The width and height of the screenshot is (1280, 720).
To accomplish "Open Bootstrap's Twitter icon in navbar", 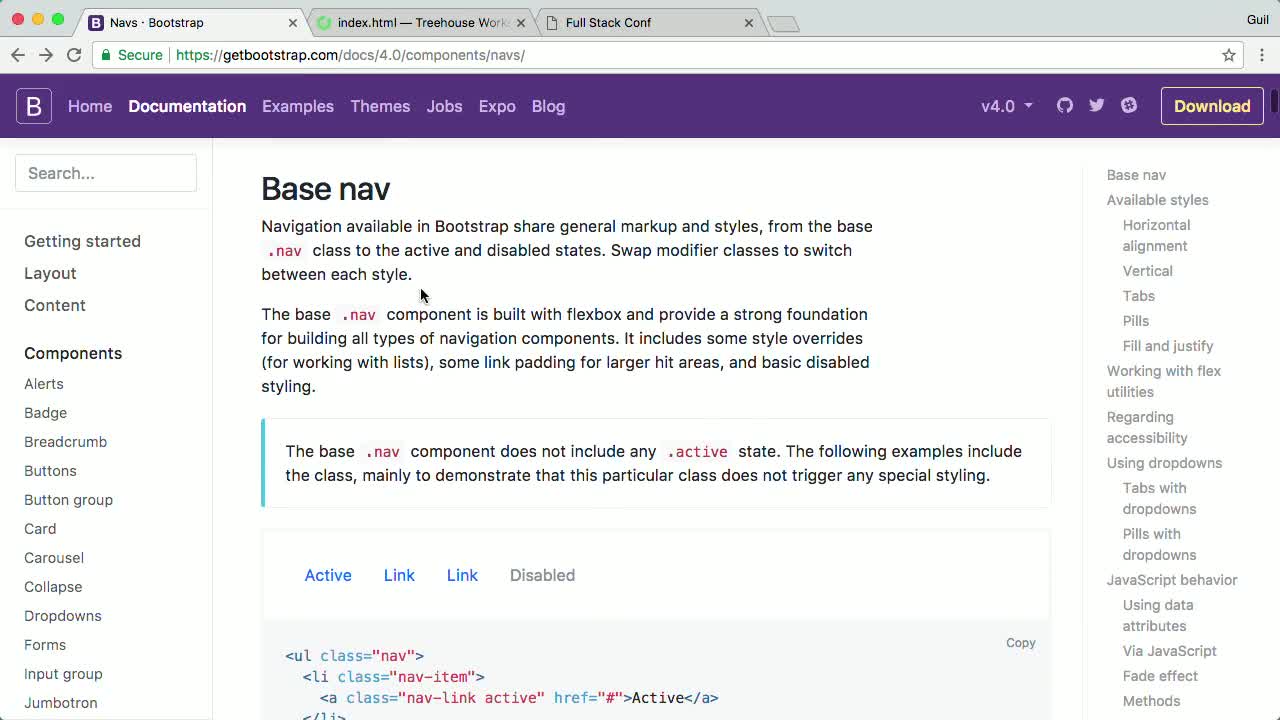I will 1096,105.
